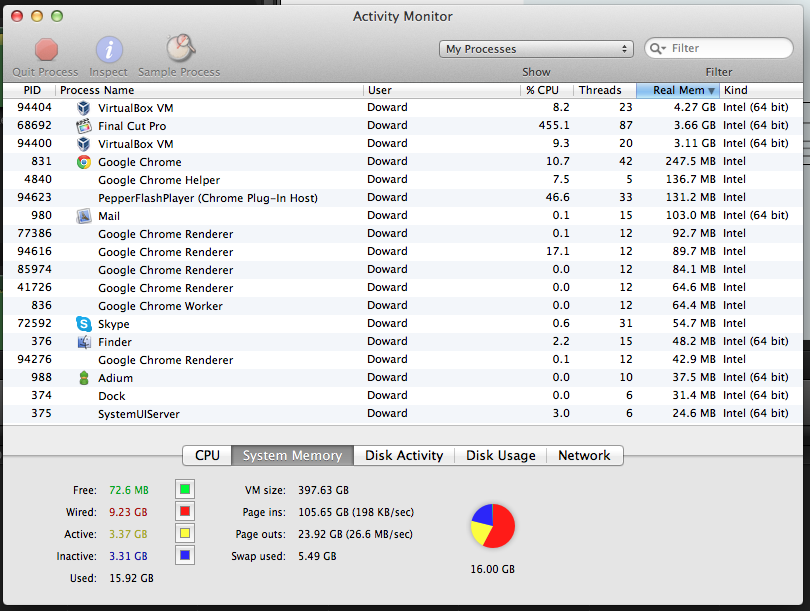This screenshot has height=611, width=810.
Task: Select Google Chrome Renderer PID 85974
Action: tap(403, 270)
